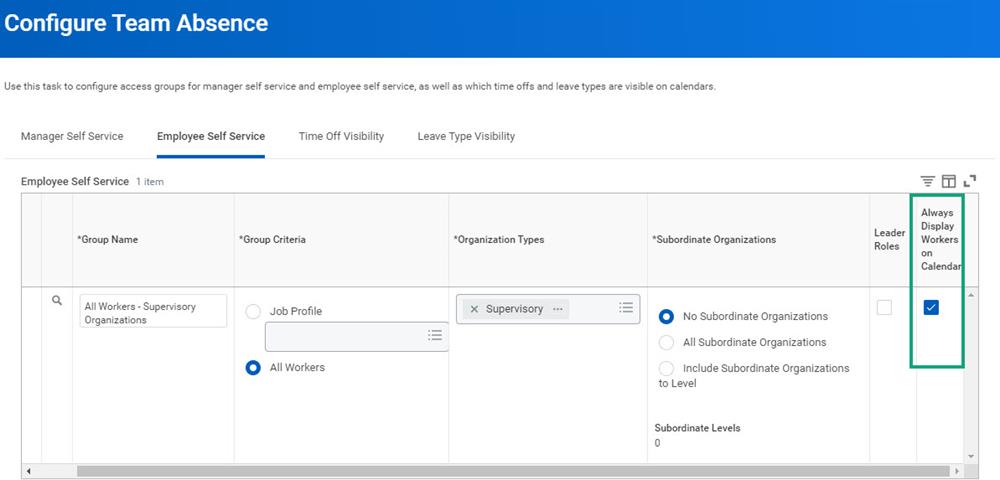
Task: Choose All Subordinate Organizations option
Action: coord(666,342)
